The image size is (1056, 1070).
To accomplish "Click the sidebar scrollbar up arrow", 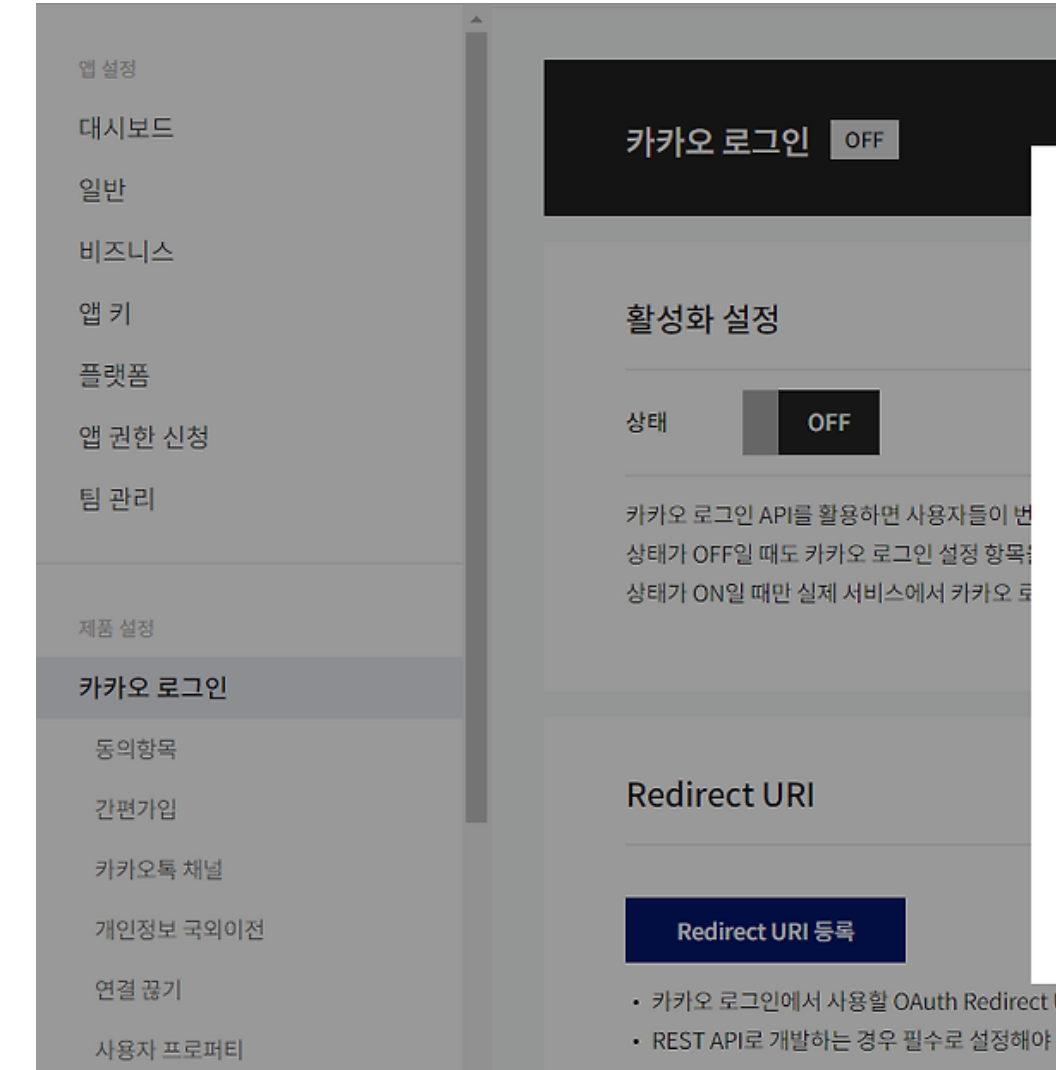I will coord(476,20).
